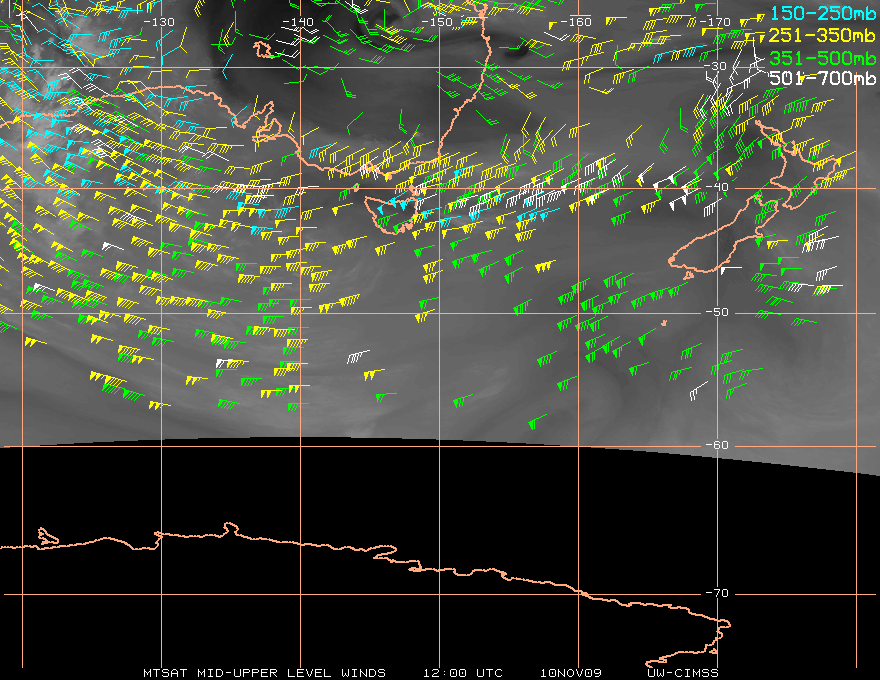Click the 251-350mb yellow legend label
This screenshot has width=880, height=680.
pos(822,35)
